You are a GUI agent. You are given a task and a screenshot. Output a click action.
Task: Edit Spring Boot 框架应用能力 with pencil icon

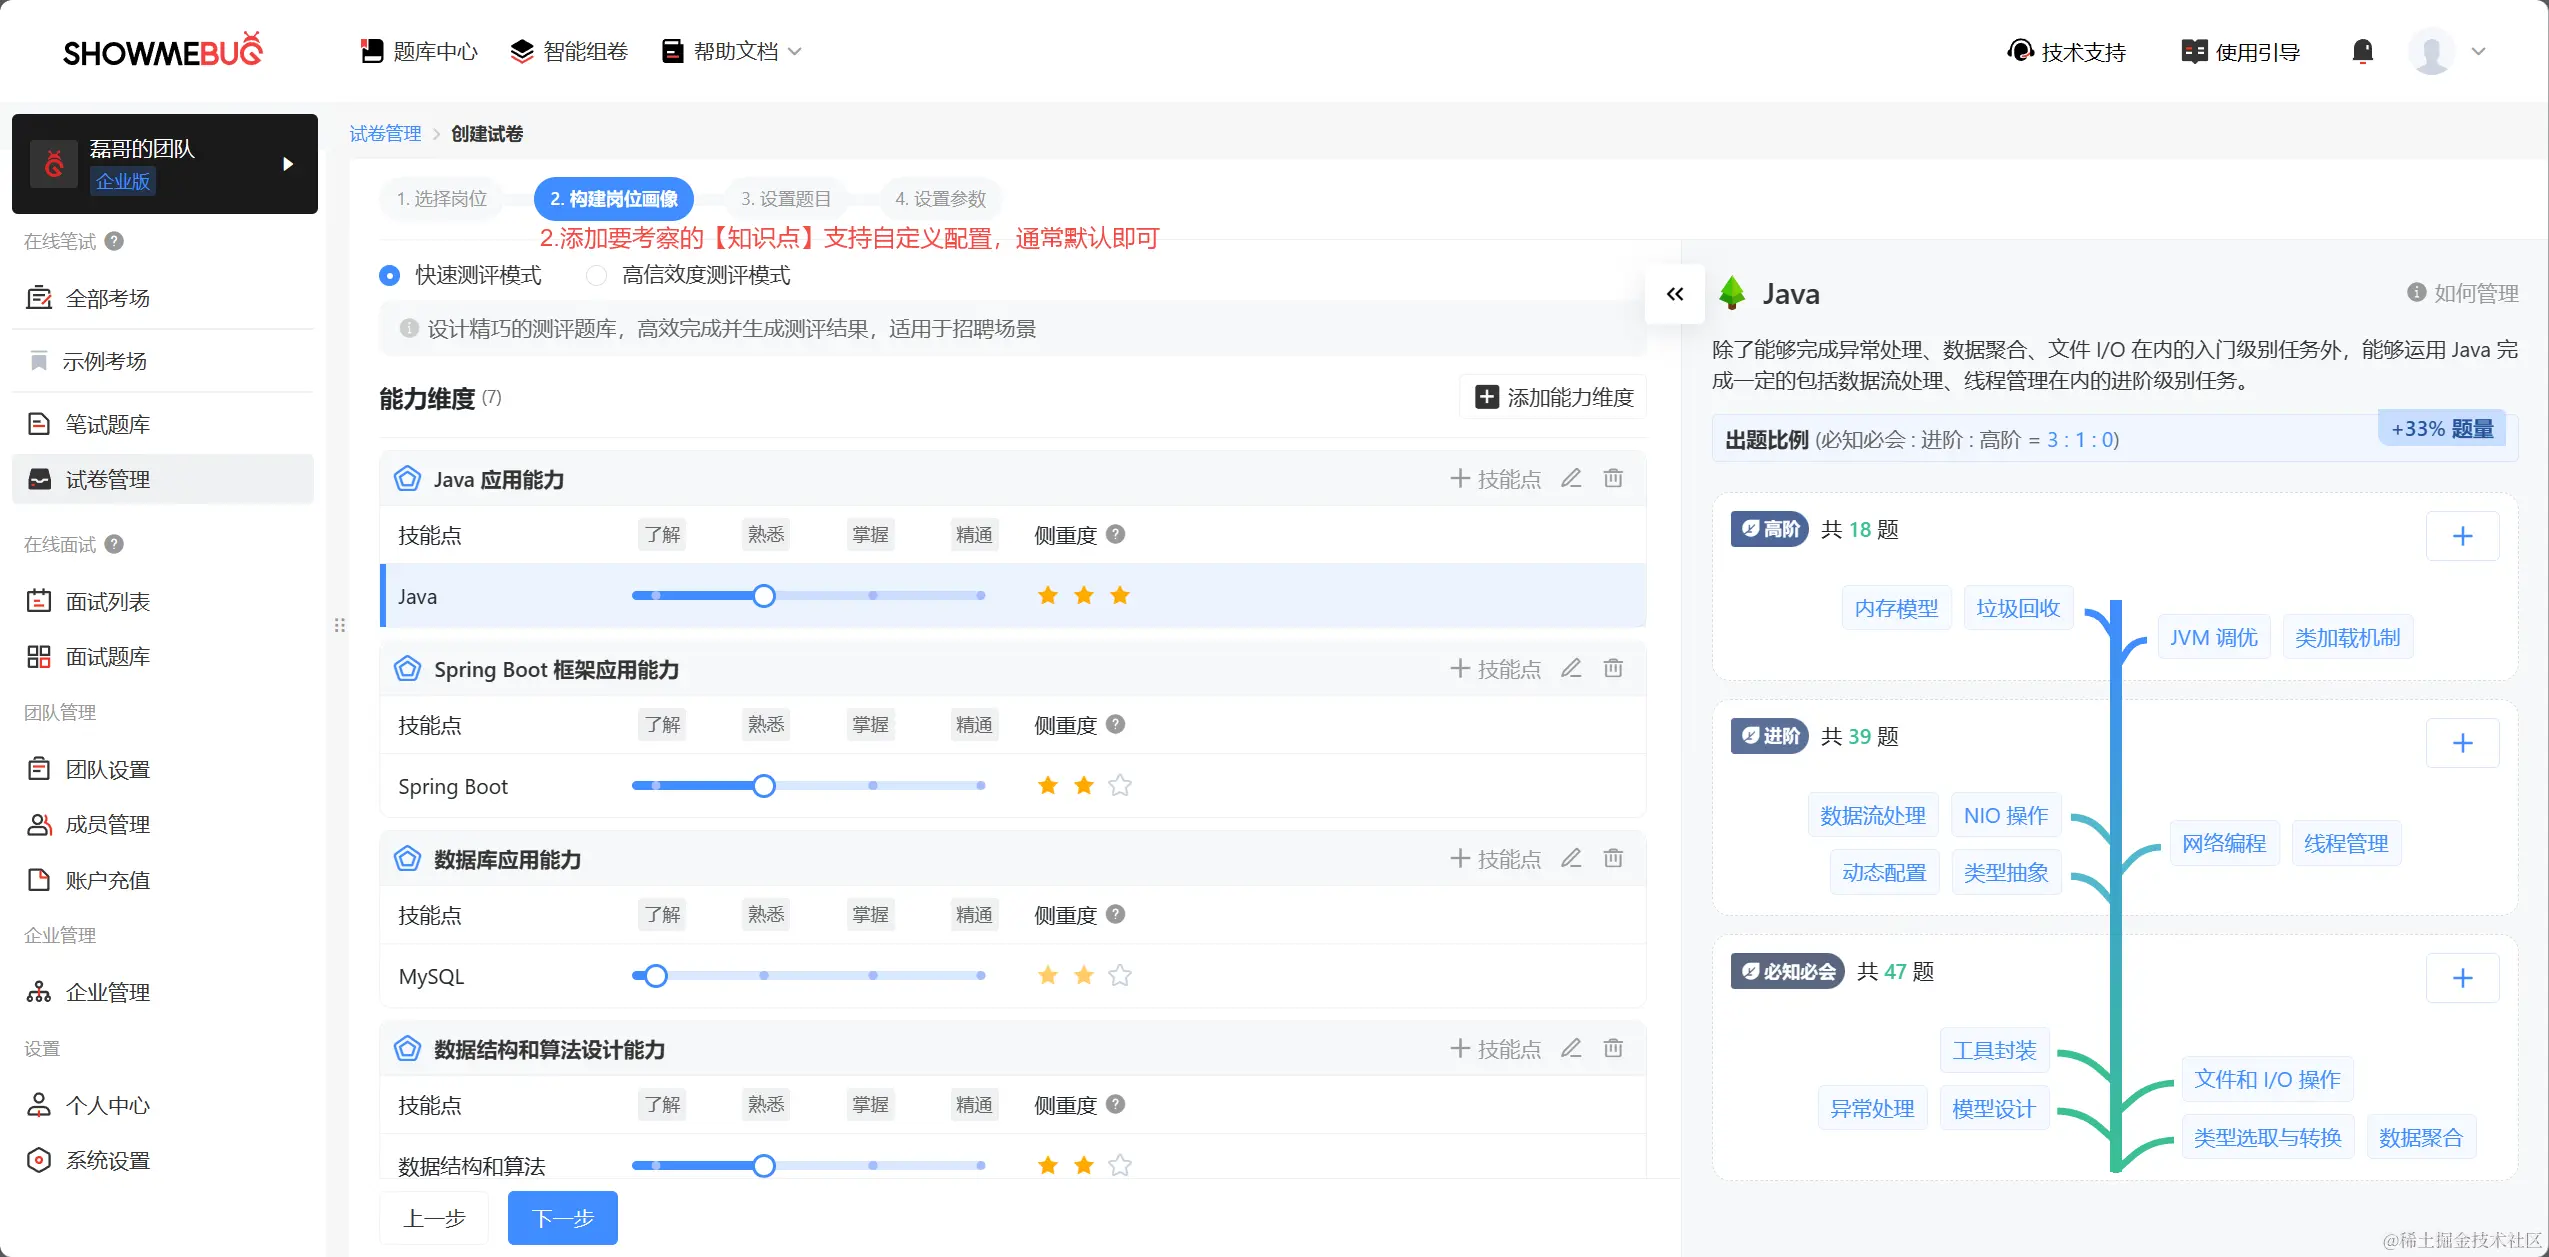(1571, 669)
